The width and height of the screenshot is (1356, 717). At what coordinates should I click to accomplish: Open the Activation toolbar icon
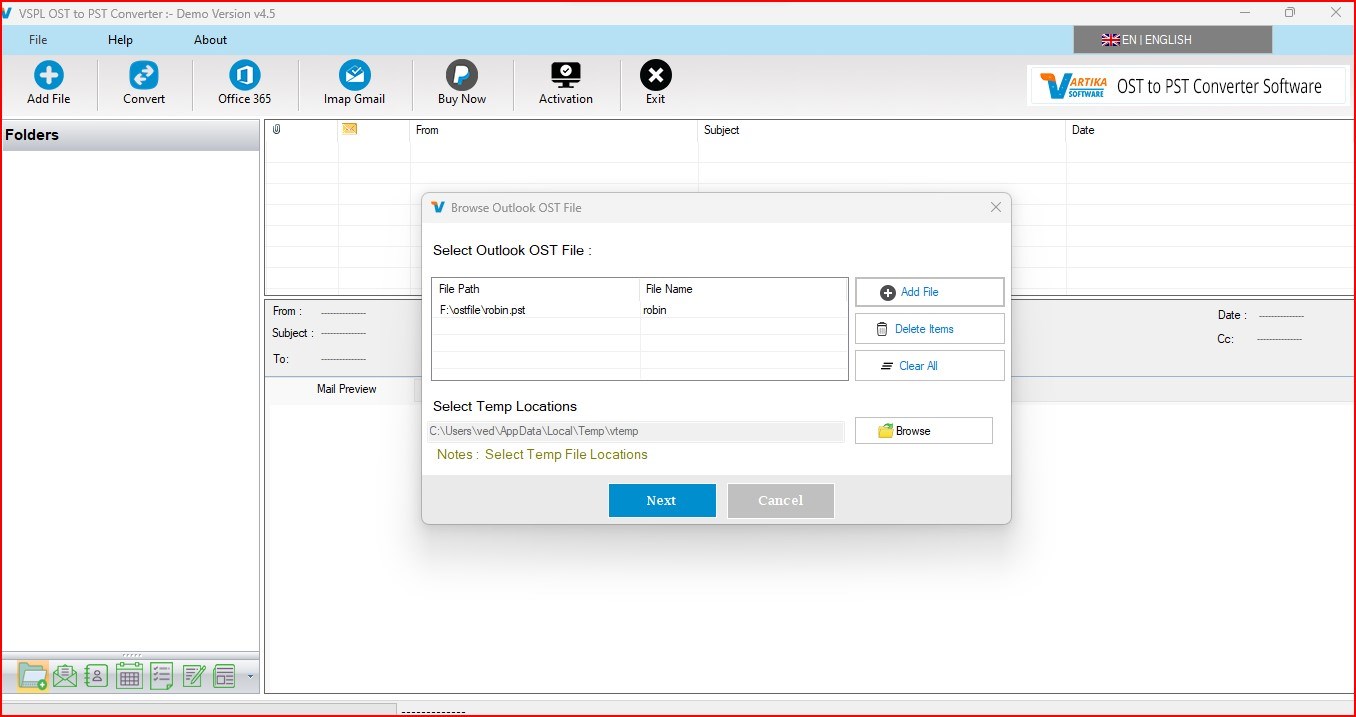(566, 83)
